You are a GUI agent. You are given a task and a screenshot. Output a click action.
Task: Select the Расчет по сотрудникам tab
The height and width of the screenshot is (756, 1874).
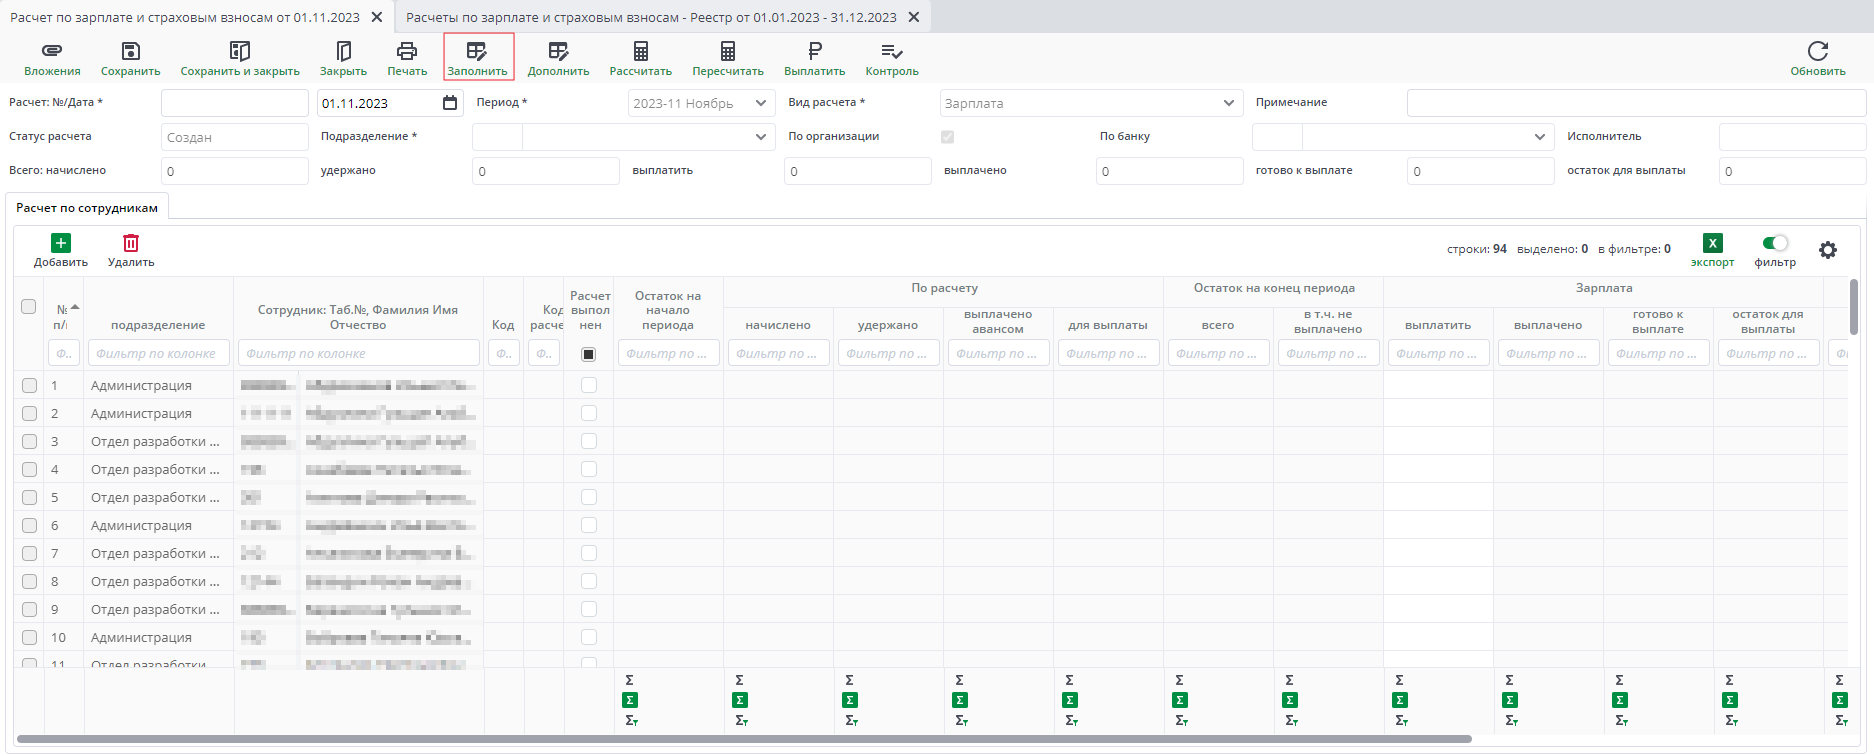click(87, 208)
